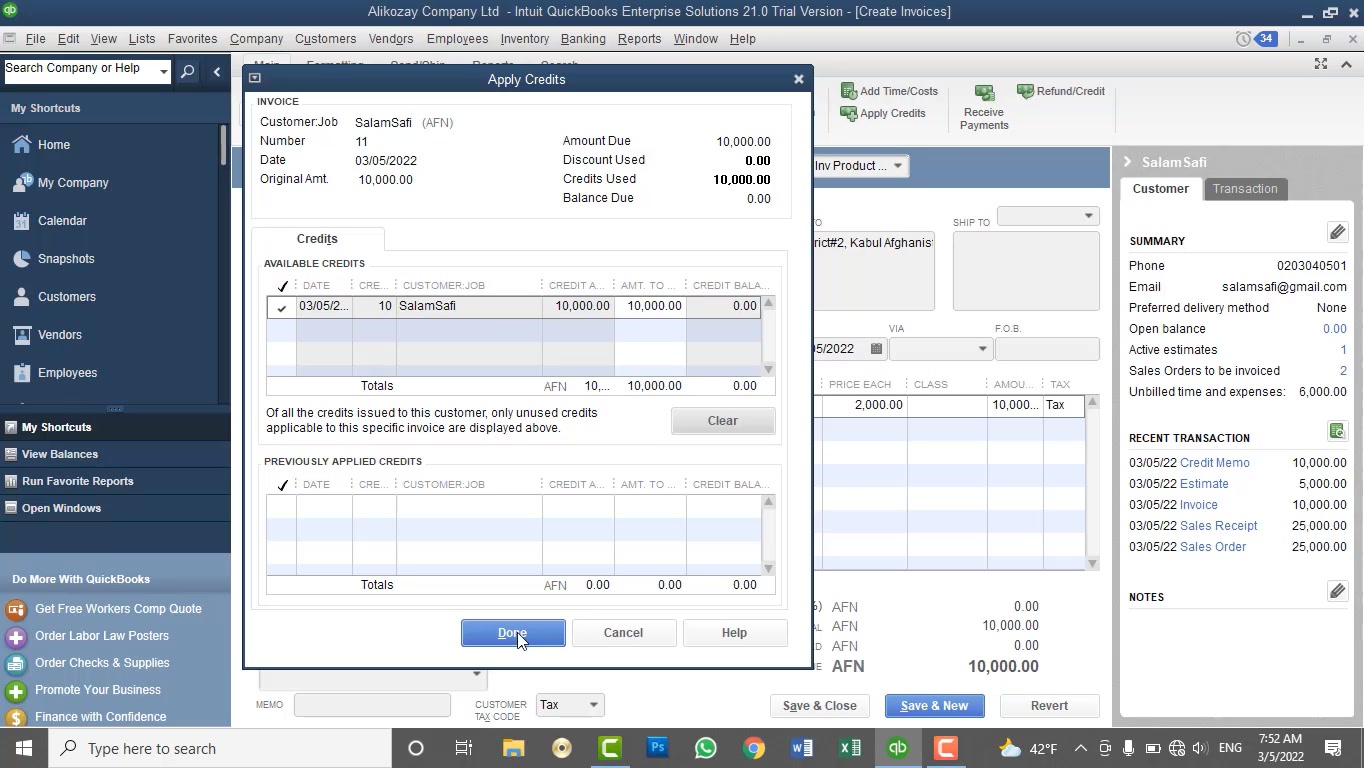1364x768 pixels.
Task: Open the Ship To dropdown
Action: [1088, 216]
